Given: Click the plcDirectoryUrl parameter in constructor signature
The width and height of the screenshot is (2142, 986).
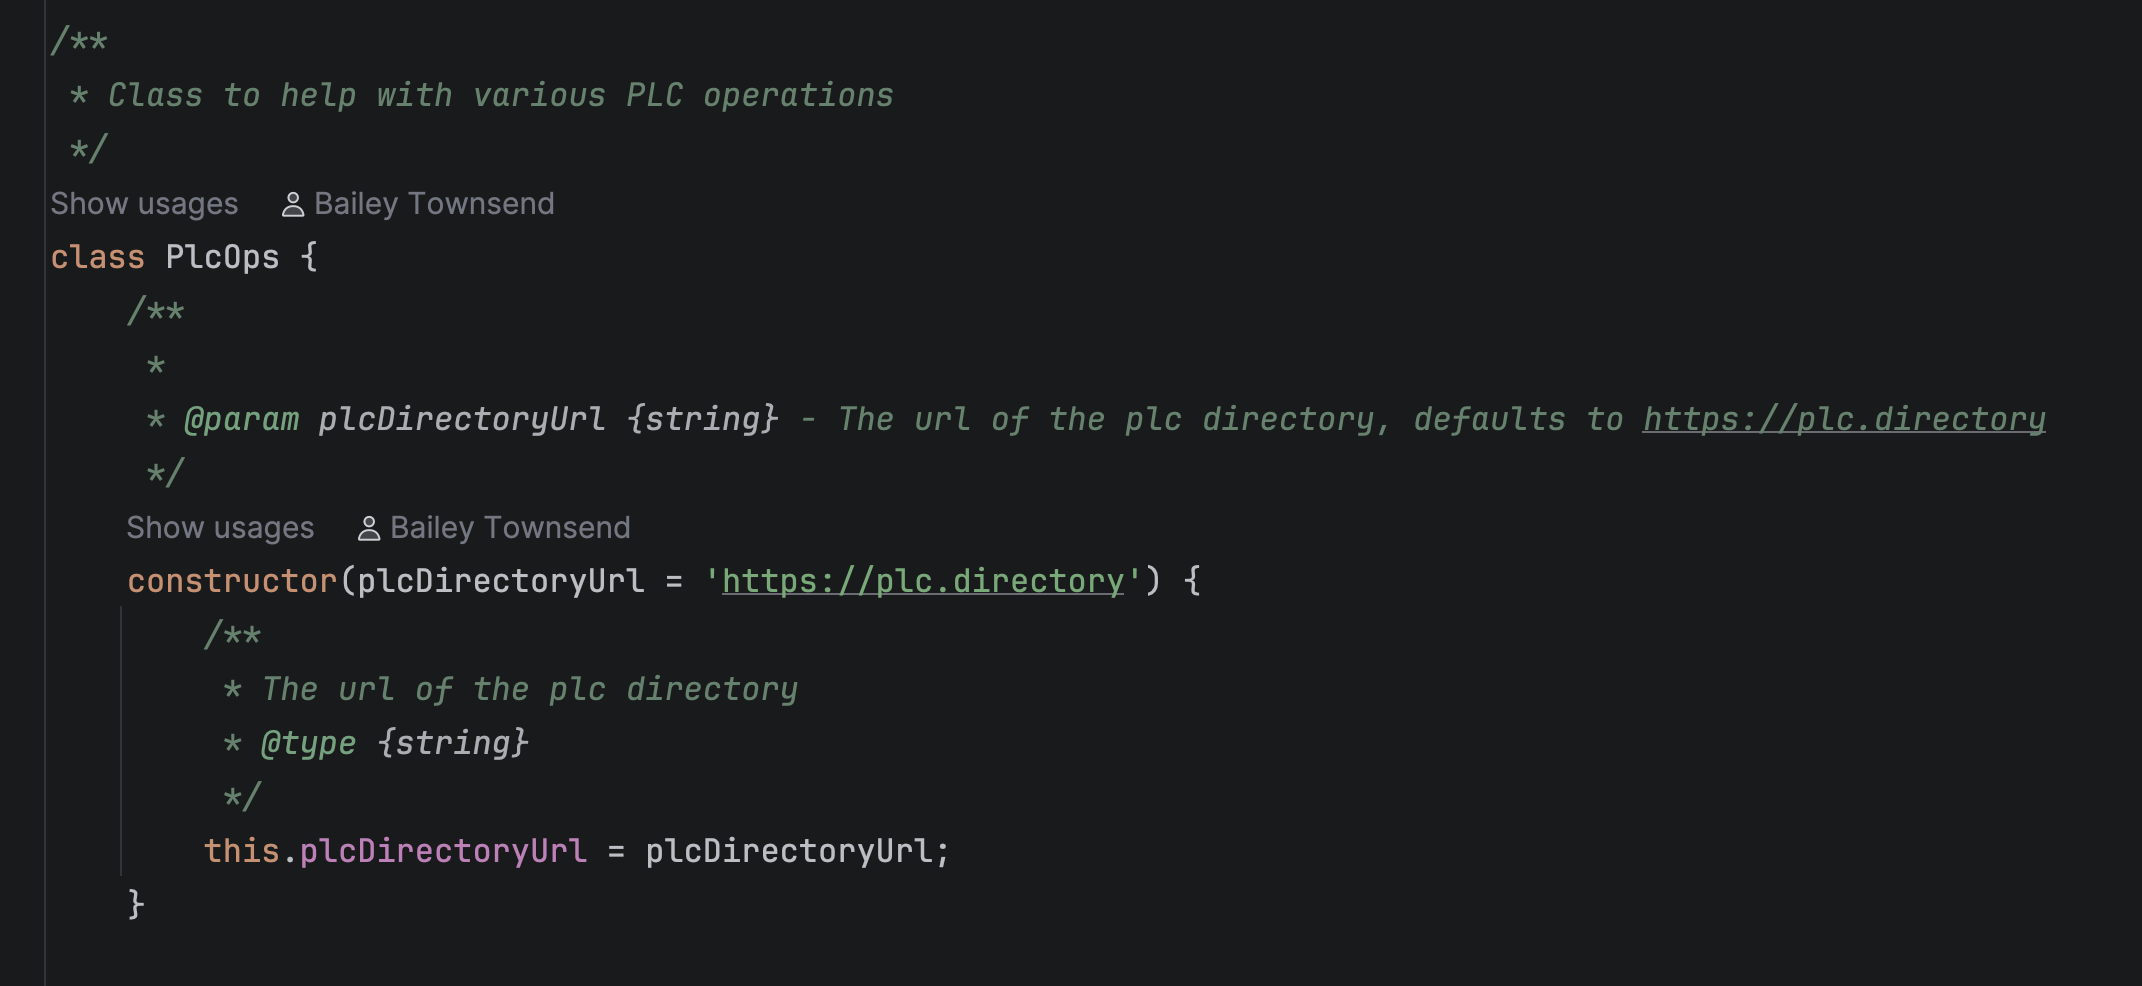Looking at the screenshot, I should pyautogui.click(x=500, y=581).
